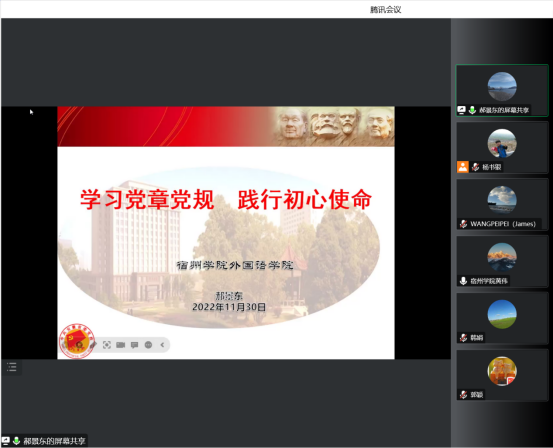
Task: Click the green microphone on the top participant tile
Action: coord(472,110)
